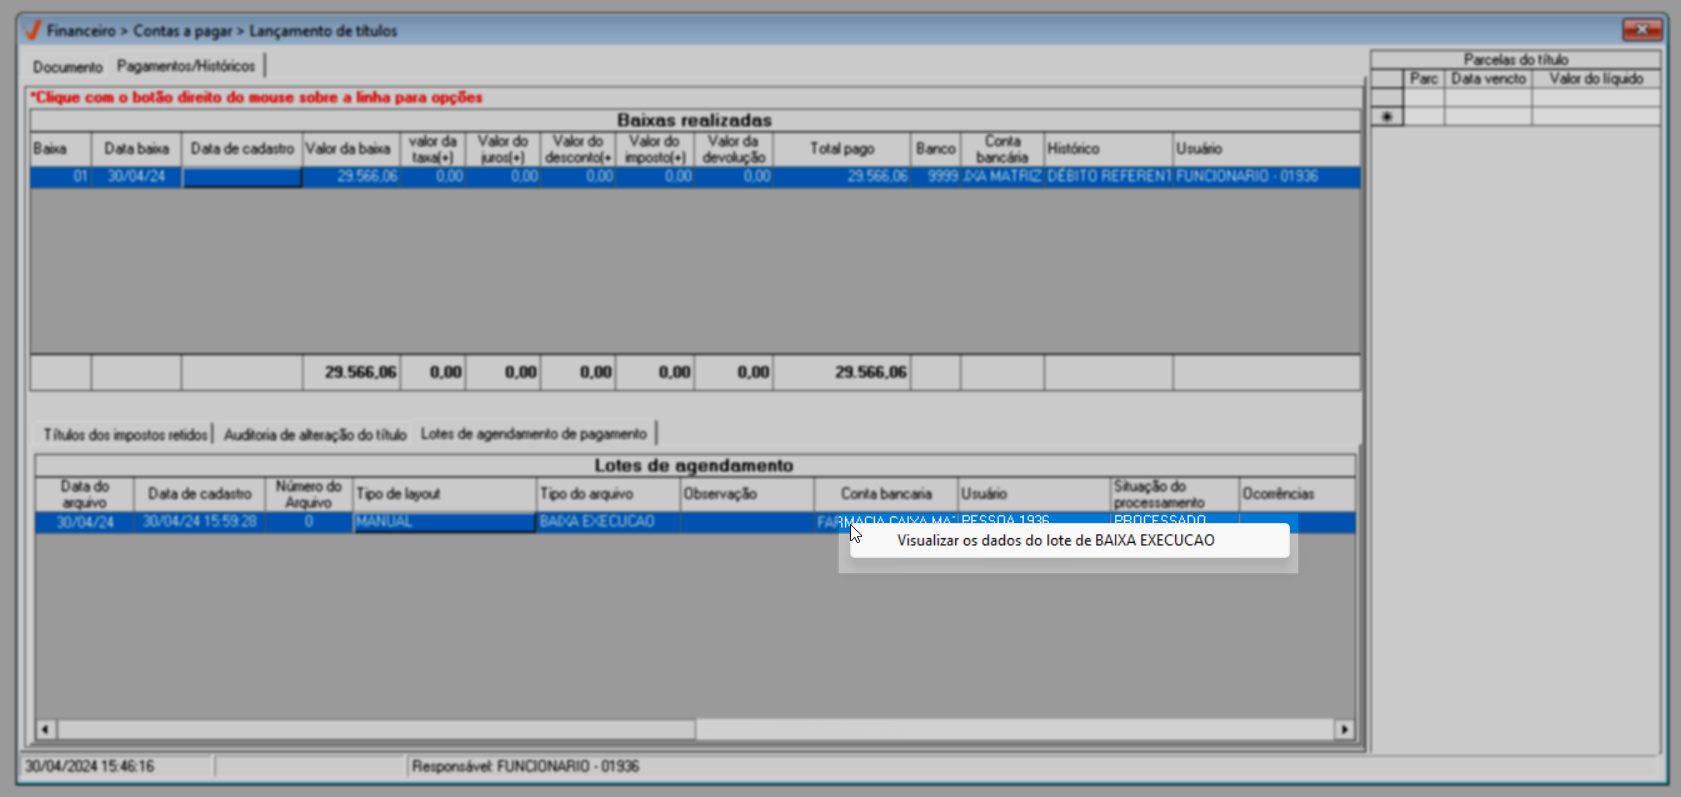
Task: Click the horizontal scrollbar thumb of Lotes grid
Action: tap(376, 729)
